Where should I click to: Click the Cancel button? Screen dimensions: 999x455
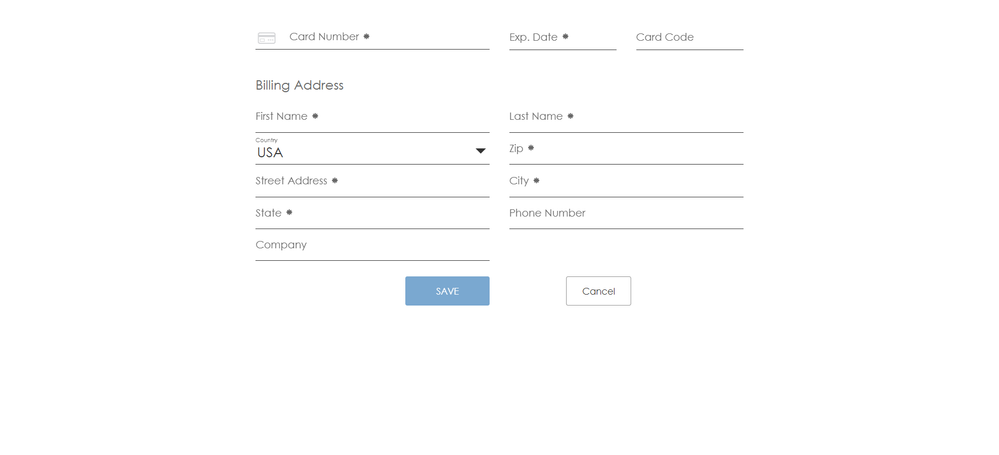point(598,291)
